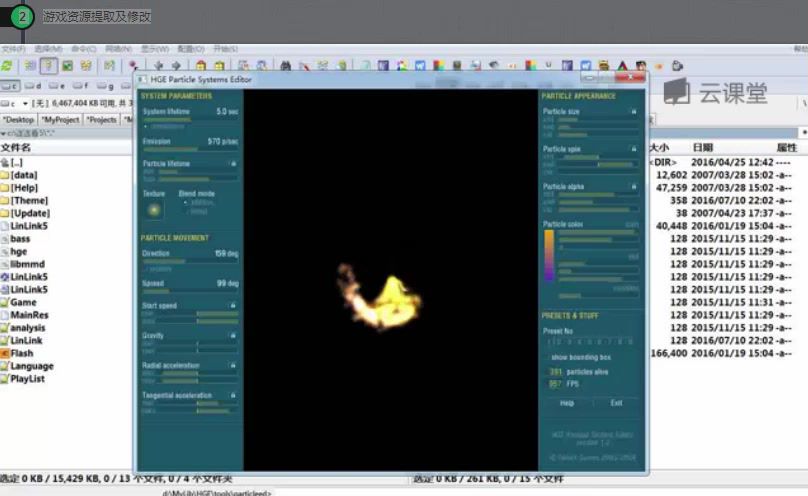This screenshot has height=496, width=808.
Task: Click the orange star toolbar icon
Action: pos(659,66)
